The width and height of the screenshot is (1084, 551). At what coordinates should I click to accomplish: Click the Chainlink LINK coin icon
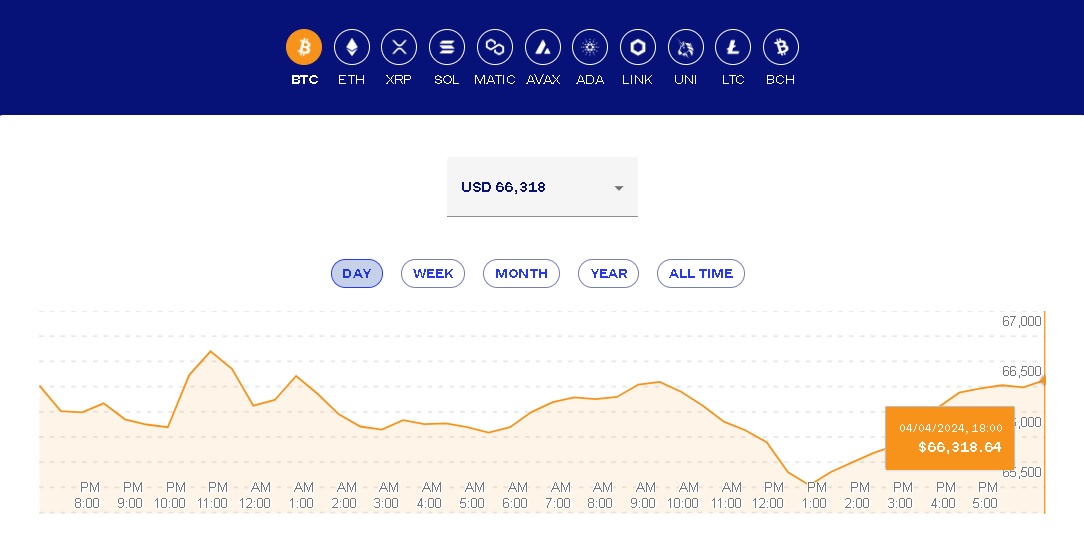637,47
